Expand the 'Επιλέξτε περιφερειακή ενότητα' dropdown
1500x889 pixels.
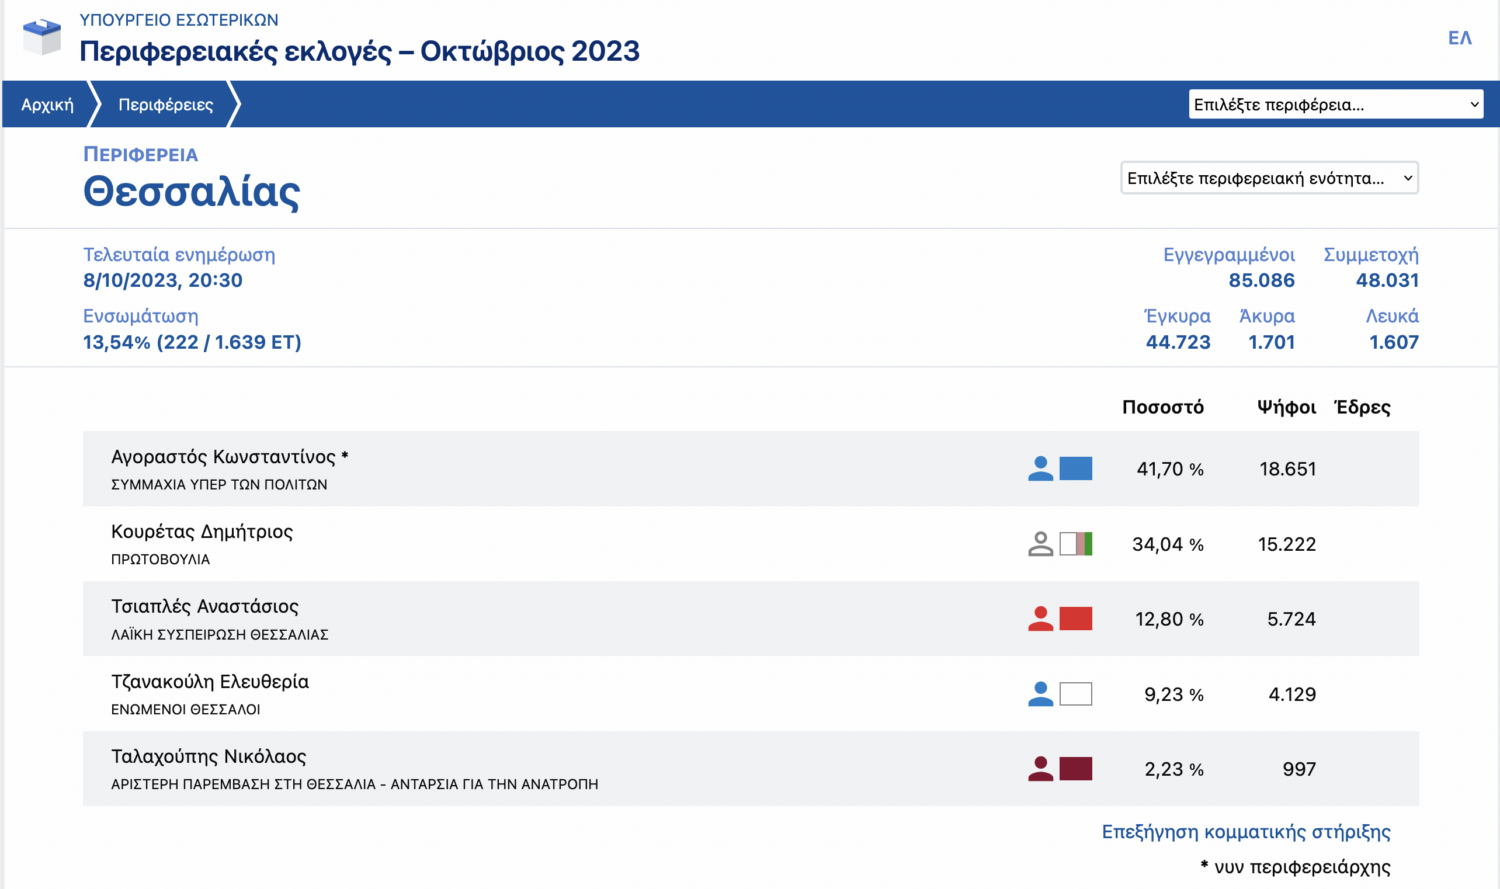pyautogui.click(x=1269, y=178)
